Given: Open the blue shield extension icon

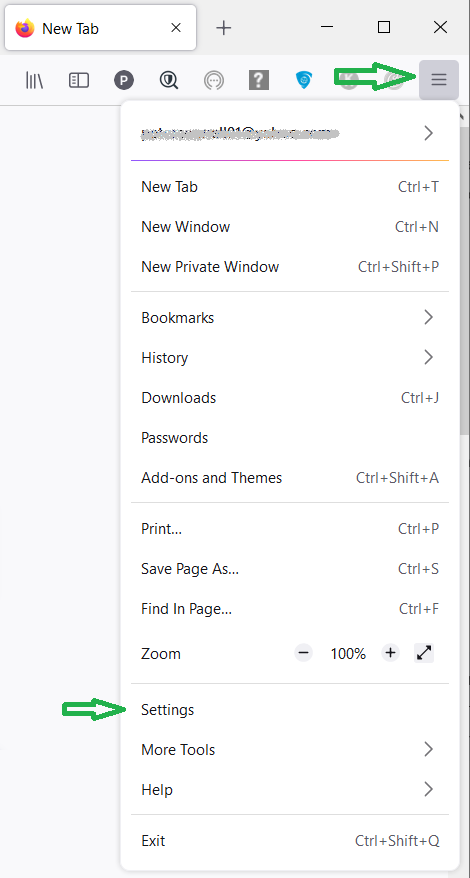Looking at the screenshot, I should (x=304, y=80).
